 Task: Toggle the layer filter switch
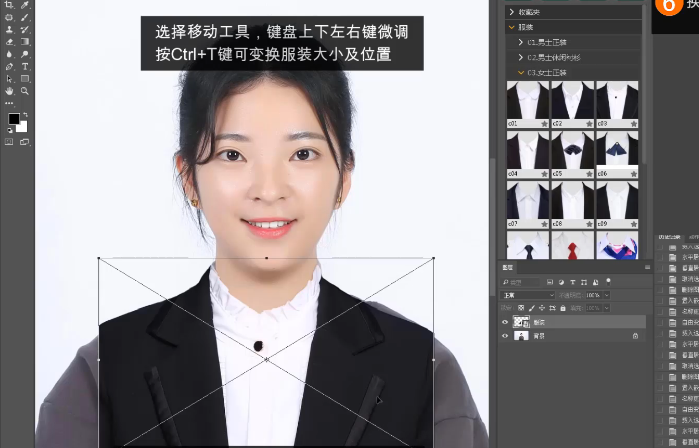(x=609, y=282)
